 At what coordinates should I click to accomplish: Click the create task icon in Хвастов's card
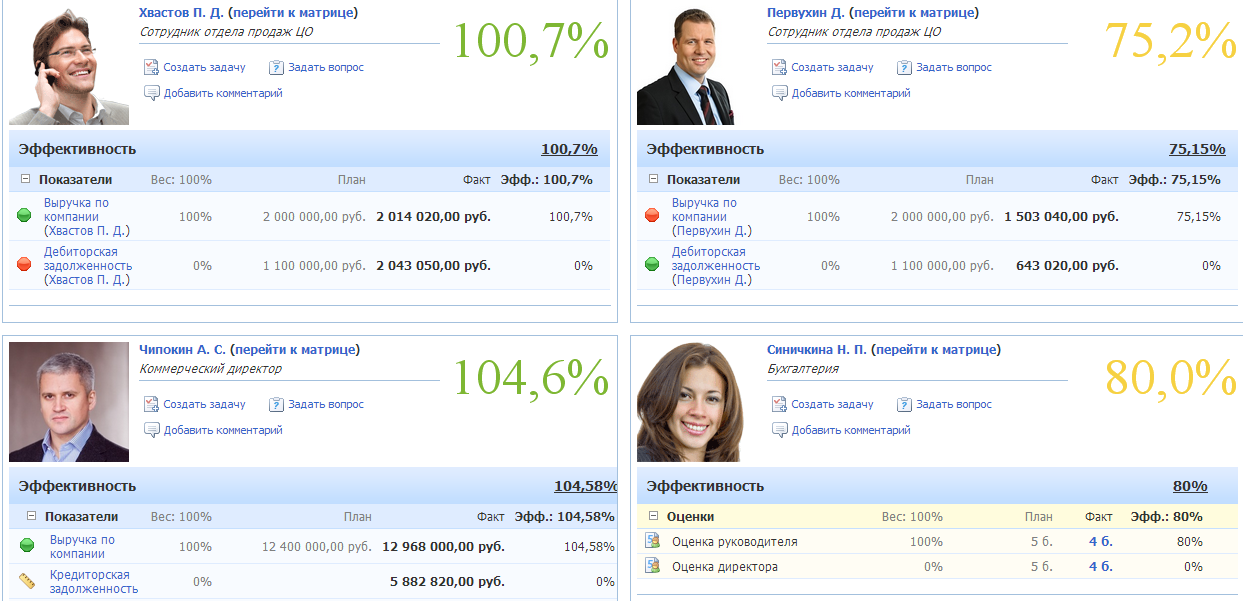pos(151,67)
